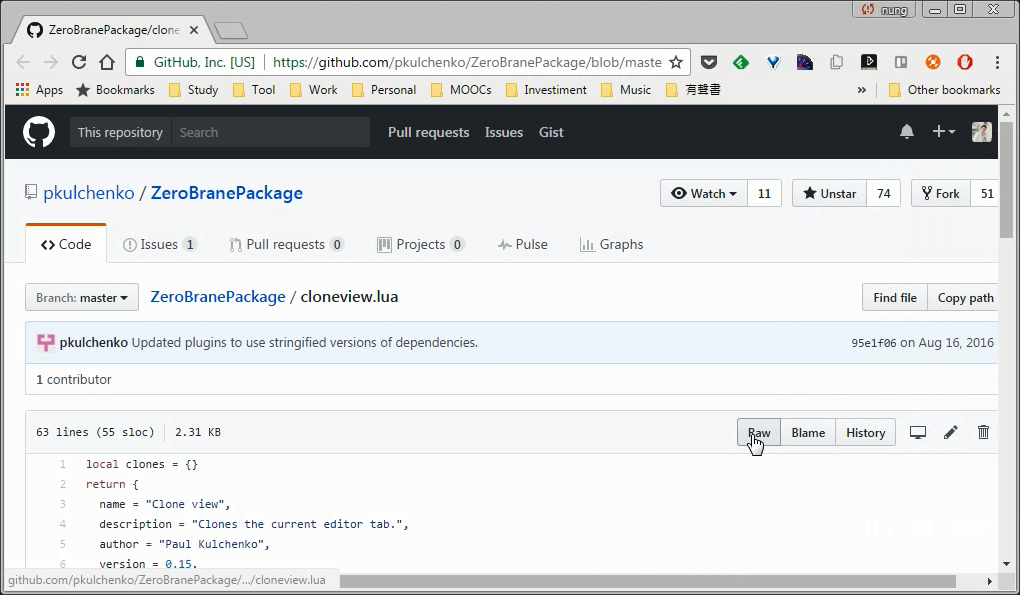This screenshot has height=595, width=1020.
Task: Open Music bookmarks folder
Action: pos(626,90)
